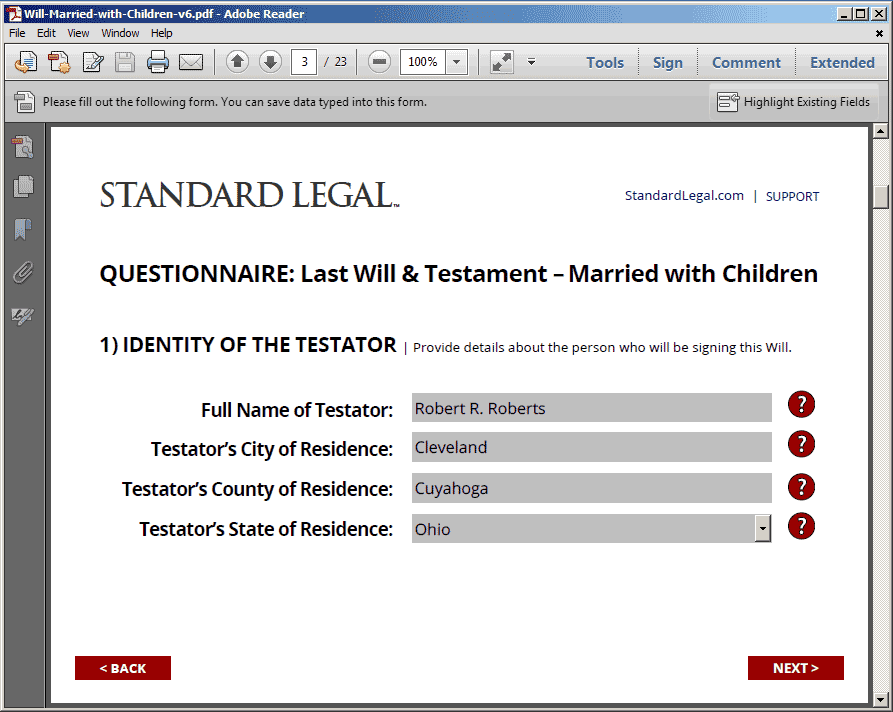This screenshot has height=712, width=893.
Task: Click the form document icon in message bar
Action: (x=24, y=102)
